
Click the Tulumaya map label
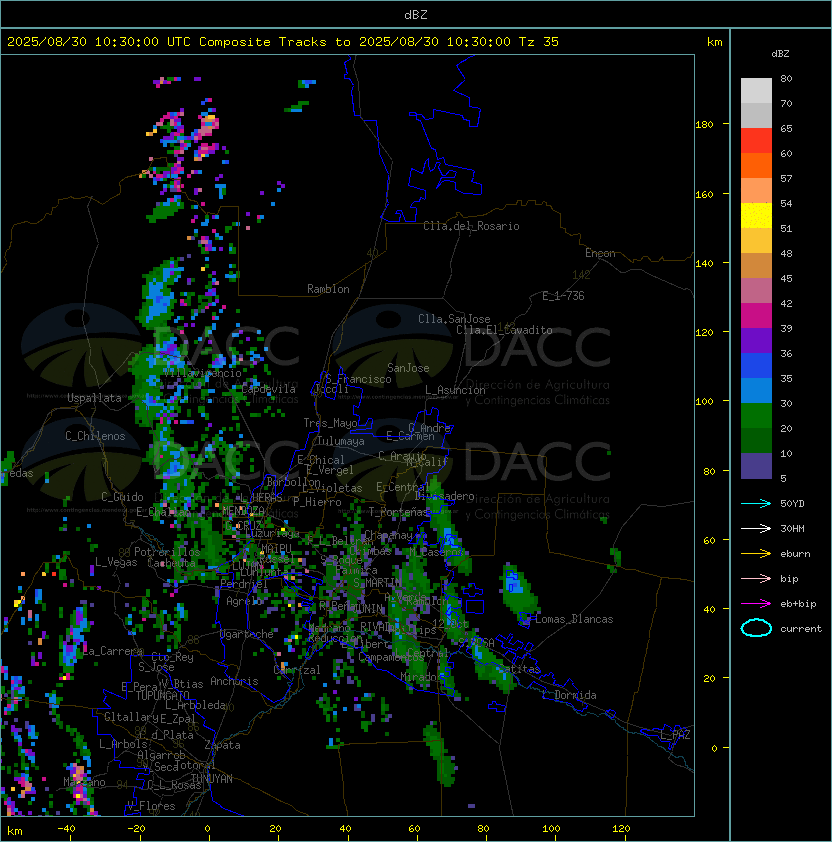pyautogui.click(x=341, y=441)
